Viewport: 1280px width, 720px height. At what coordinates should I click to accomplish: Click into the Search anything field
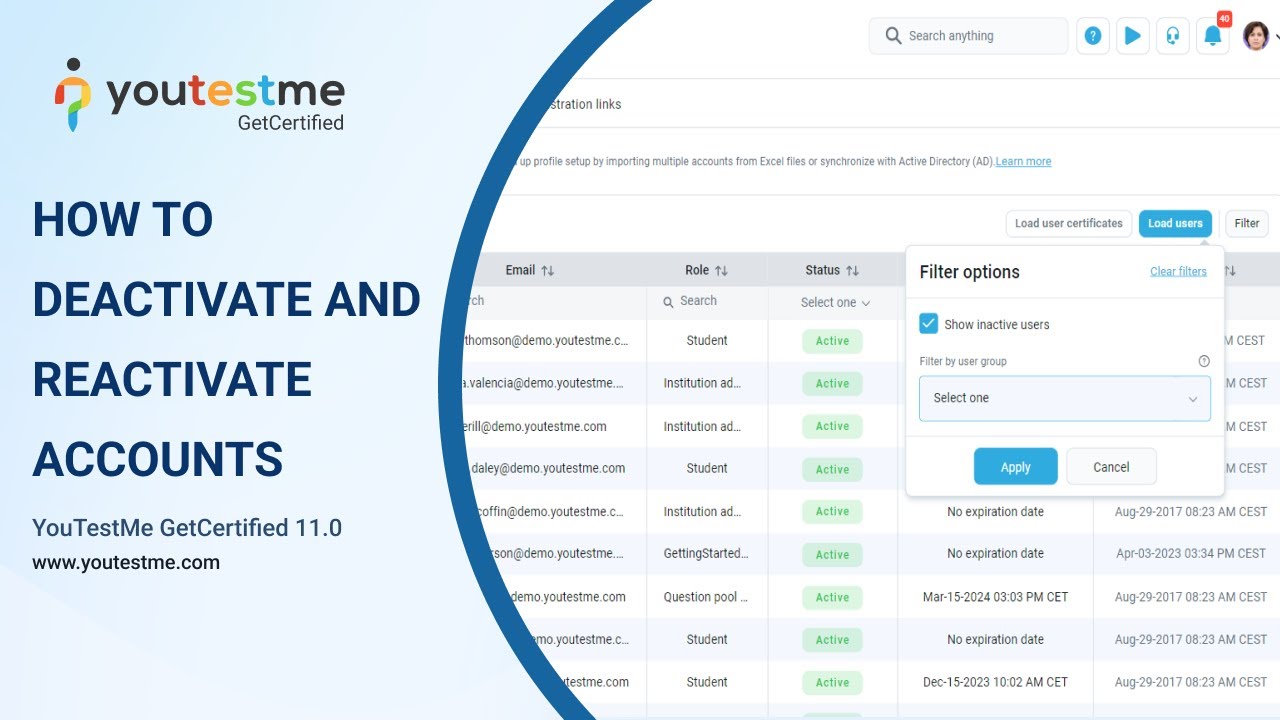pos(968,36)
